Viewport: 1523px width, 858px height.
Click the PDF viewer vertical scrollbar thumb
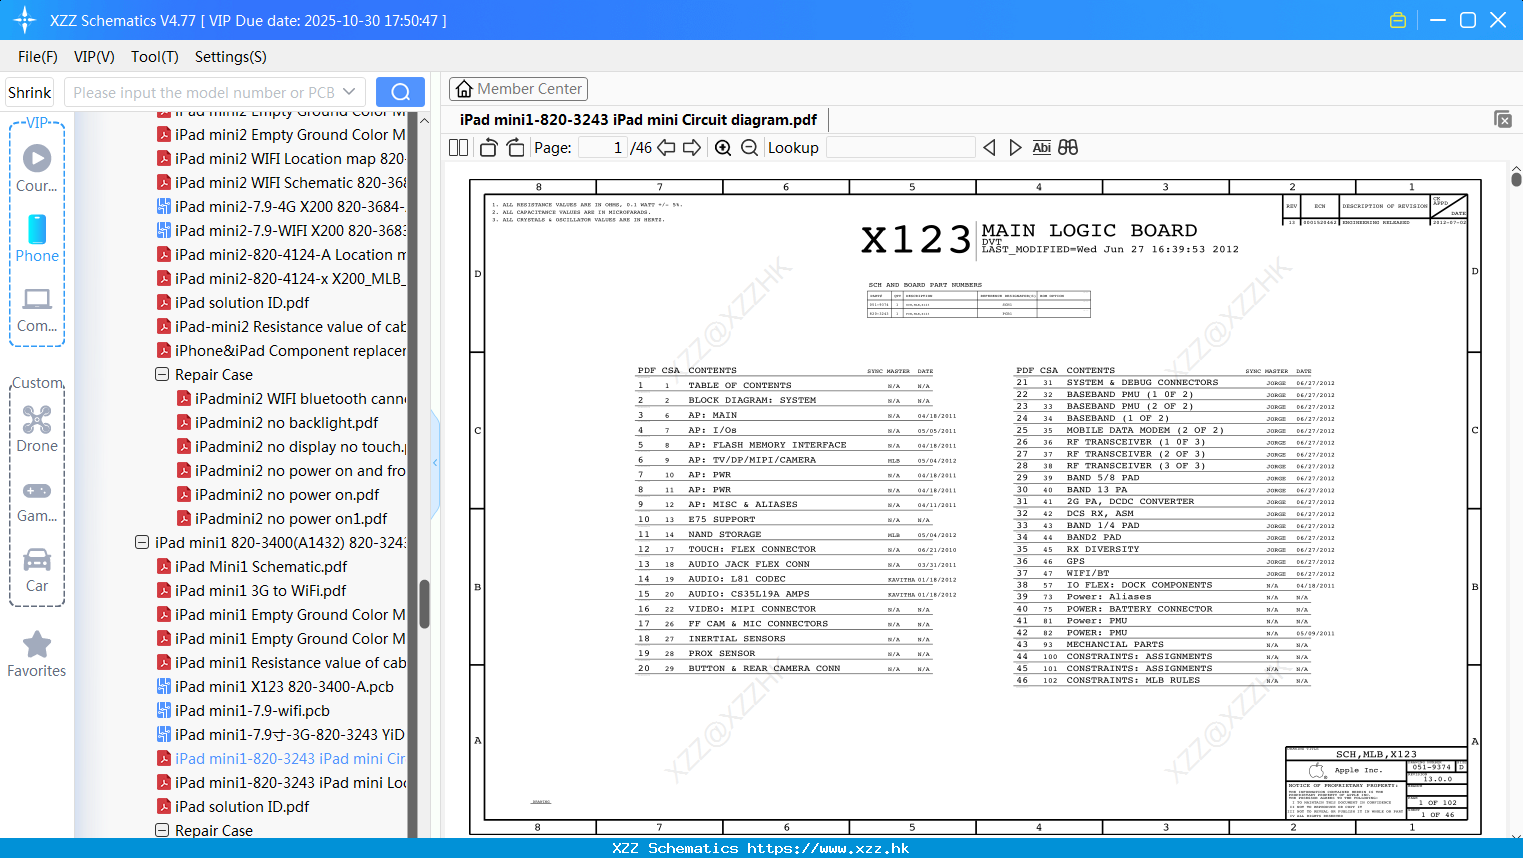(1516, 178)
